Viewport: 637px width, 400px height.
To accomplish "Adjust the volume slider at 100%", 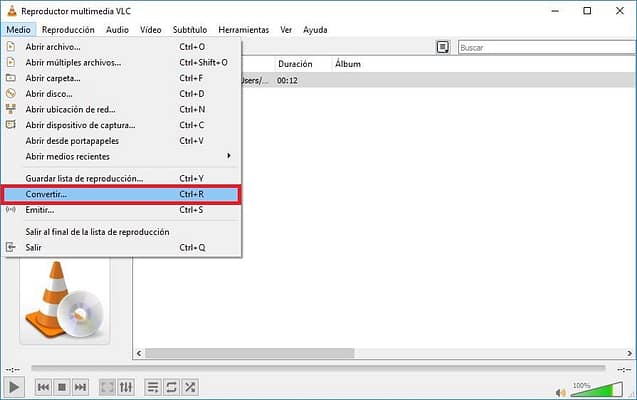I will click(x=596, y=389).
